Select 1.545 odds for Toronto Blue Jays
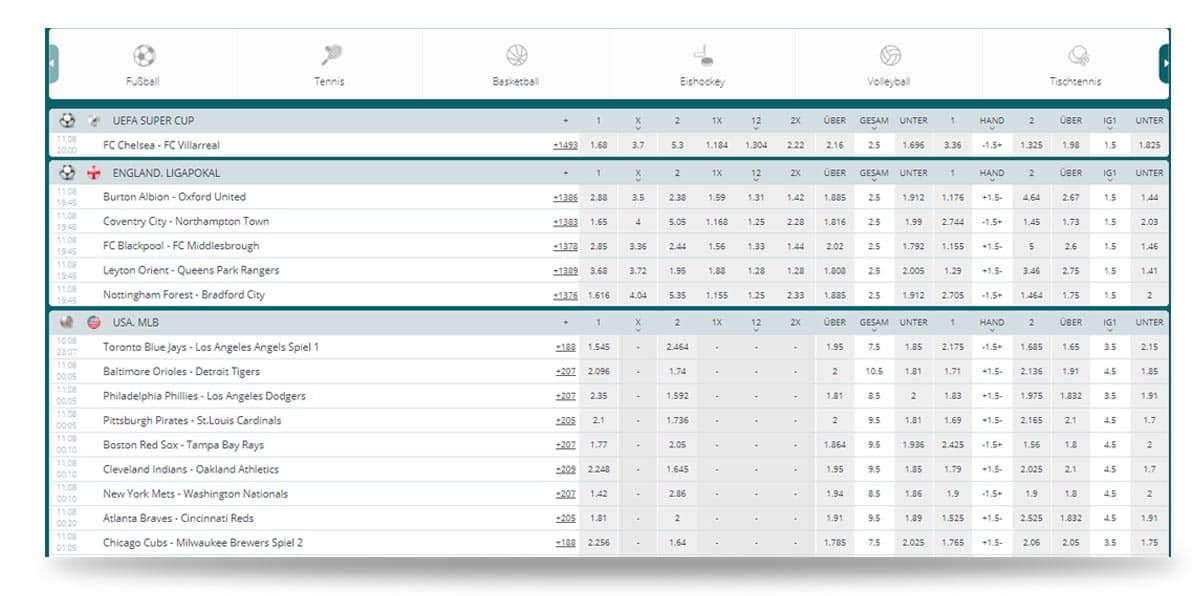1200x596 pixels. coord(598,347)
